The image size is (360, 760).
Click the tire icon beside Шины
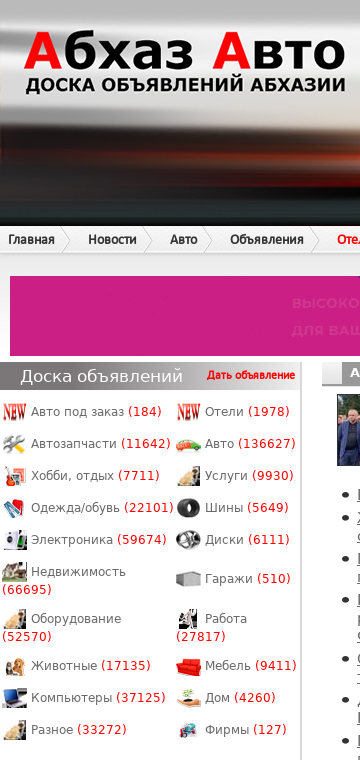[x=188, y=508]
